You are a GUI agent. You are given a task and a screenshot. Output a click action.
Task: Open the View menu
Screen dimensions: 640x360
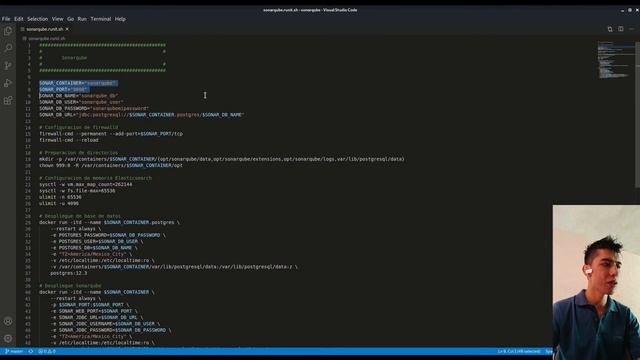pyautogui.click(x=58, y=19)
